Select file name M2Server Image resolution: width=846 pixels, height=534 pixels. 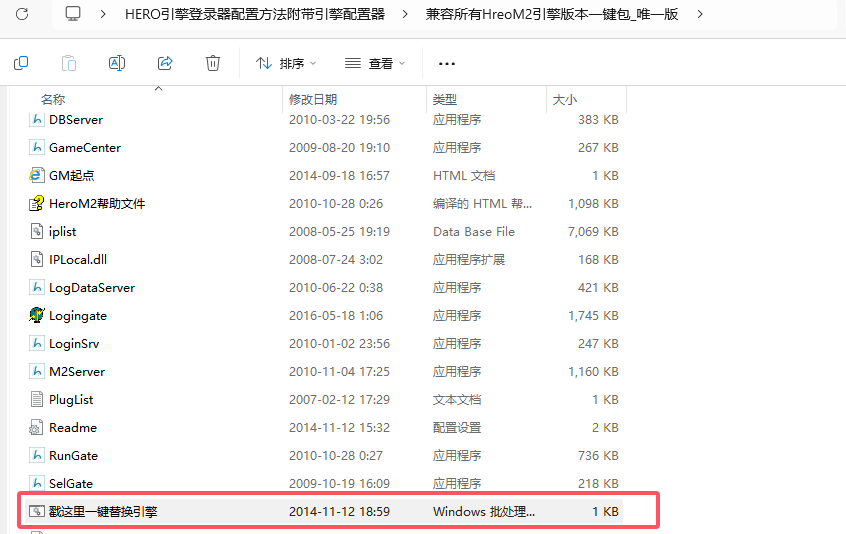[77, 372]
